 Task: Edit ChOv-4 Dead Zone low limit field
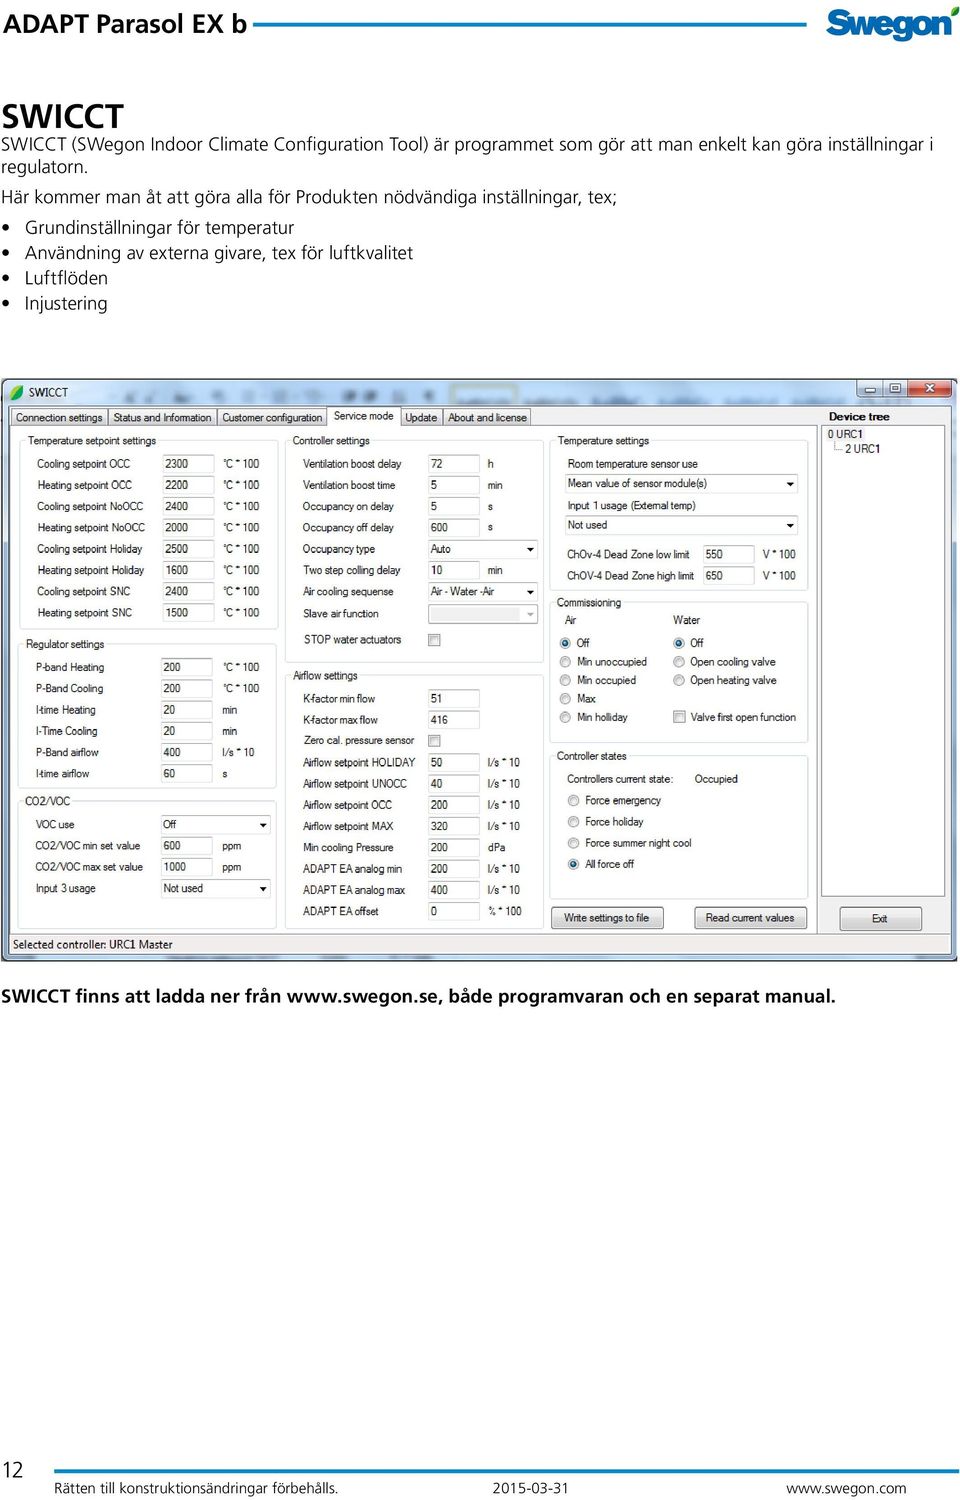coord(727,554)
